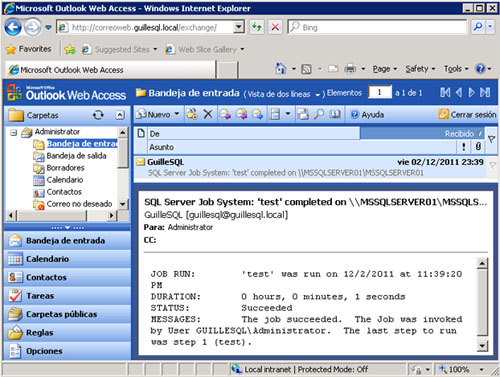Delete the selected message with X icon
This screenshot has height=377, width=500.
pos(208,114)
